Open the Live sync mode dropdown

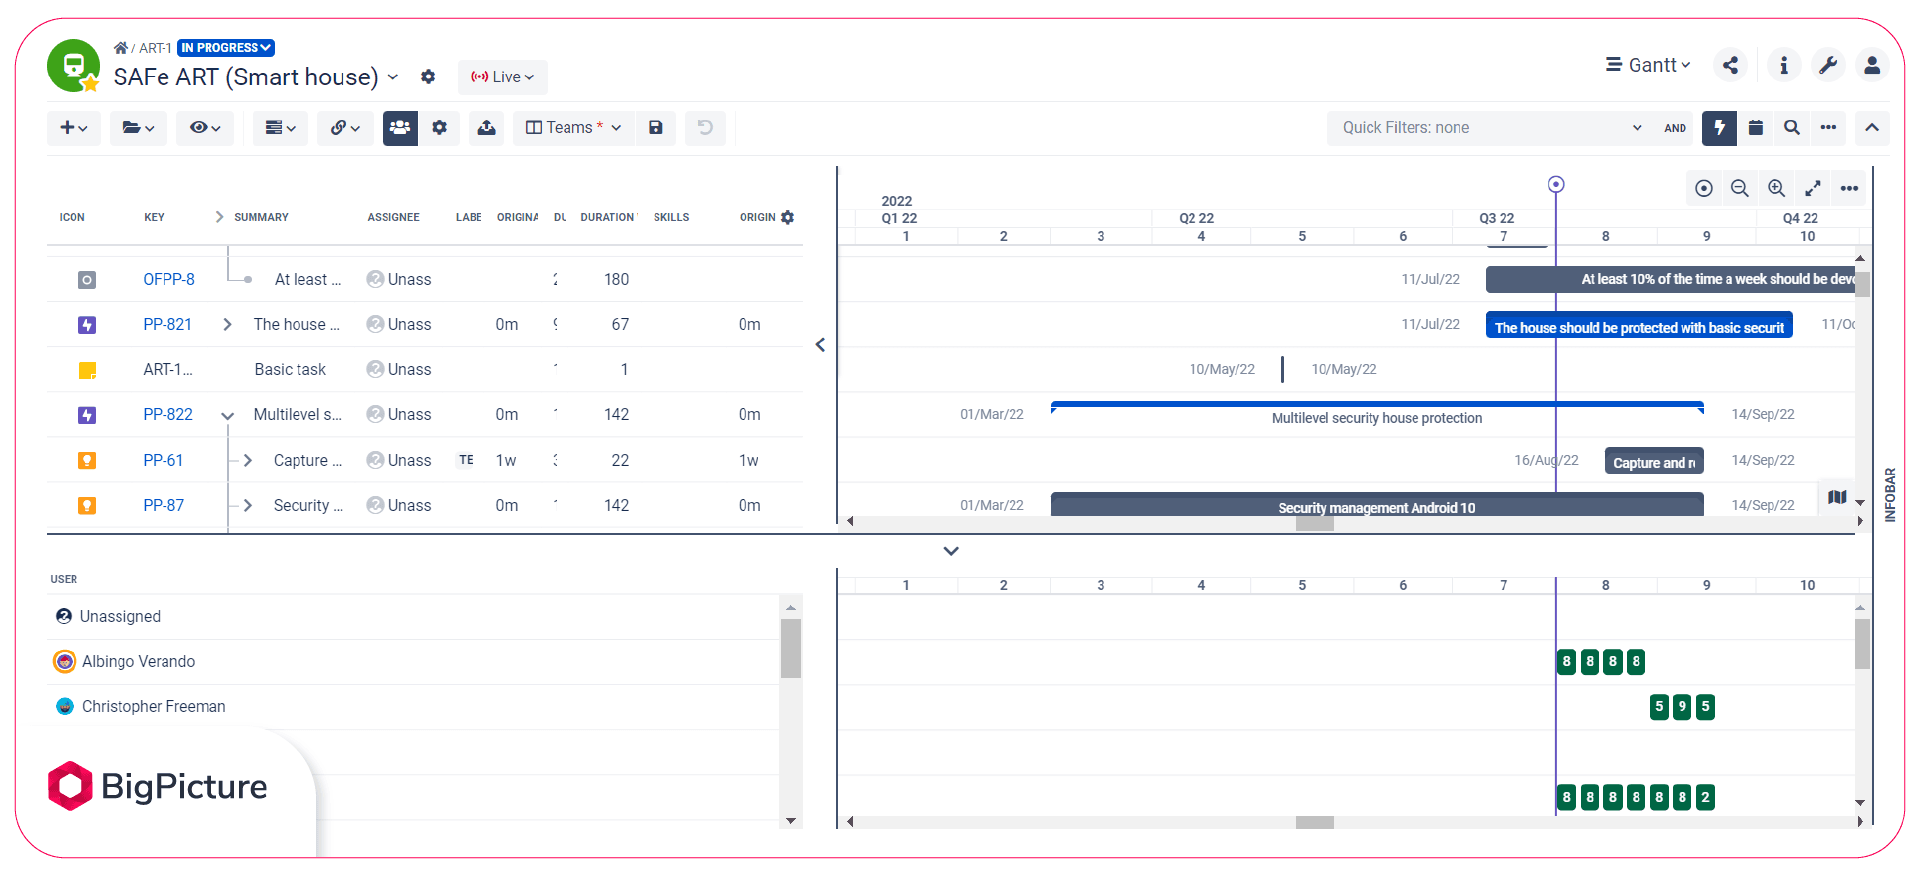pyautogui.click(x=503, y=77)
